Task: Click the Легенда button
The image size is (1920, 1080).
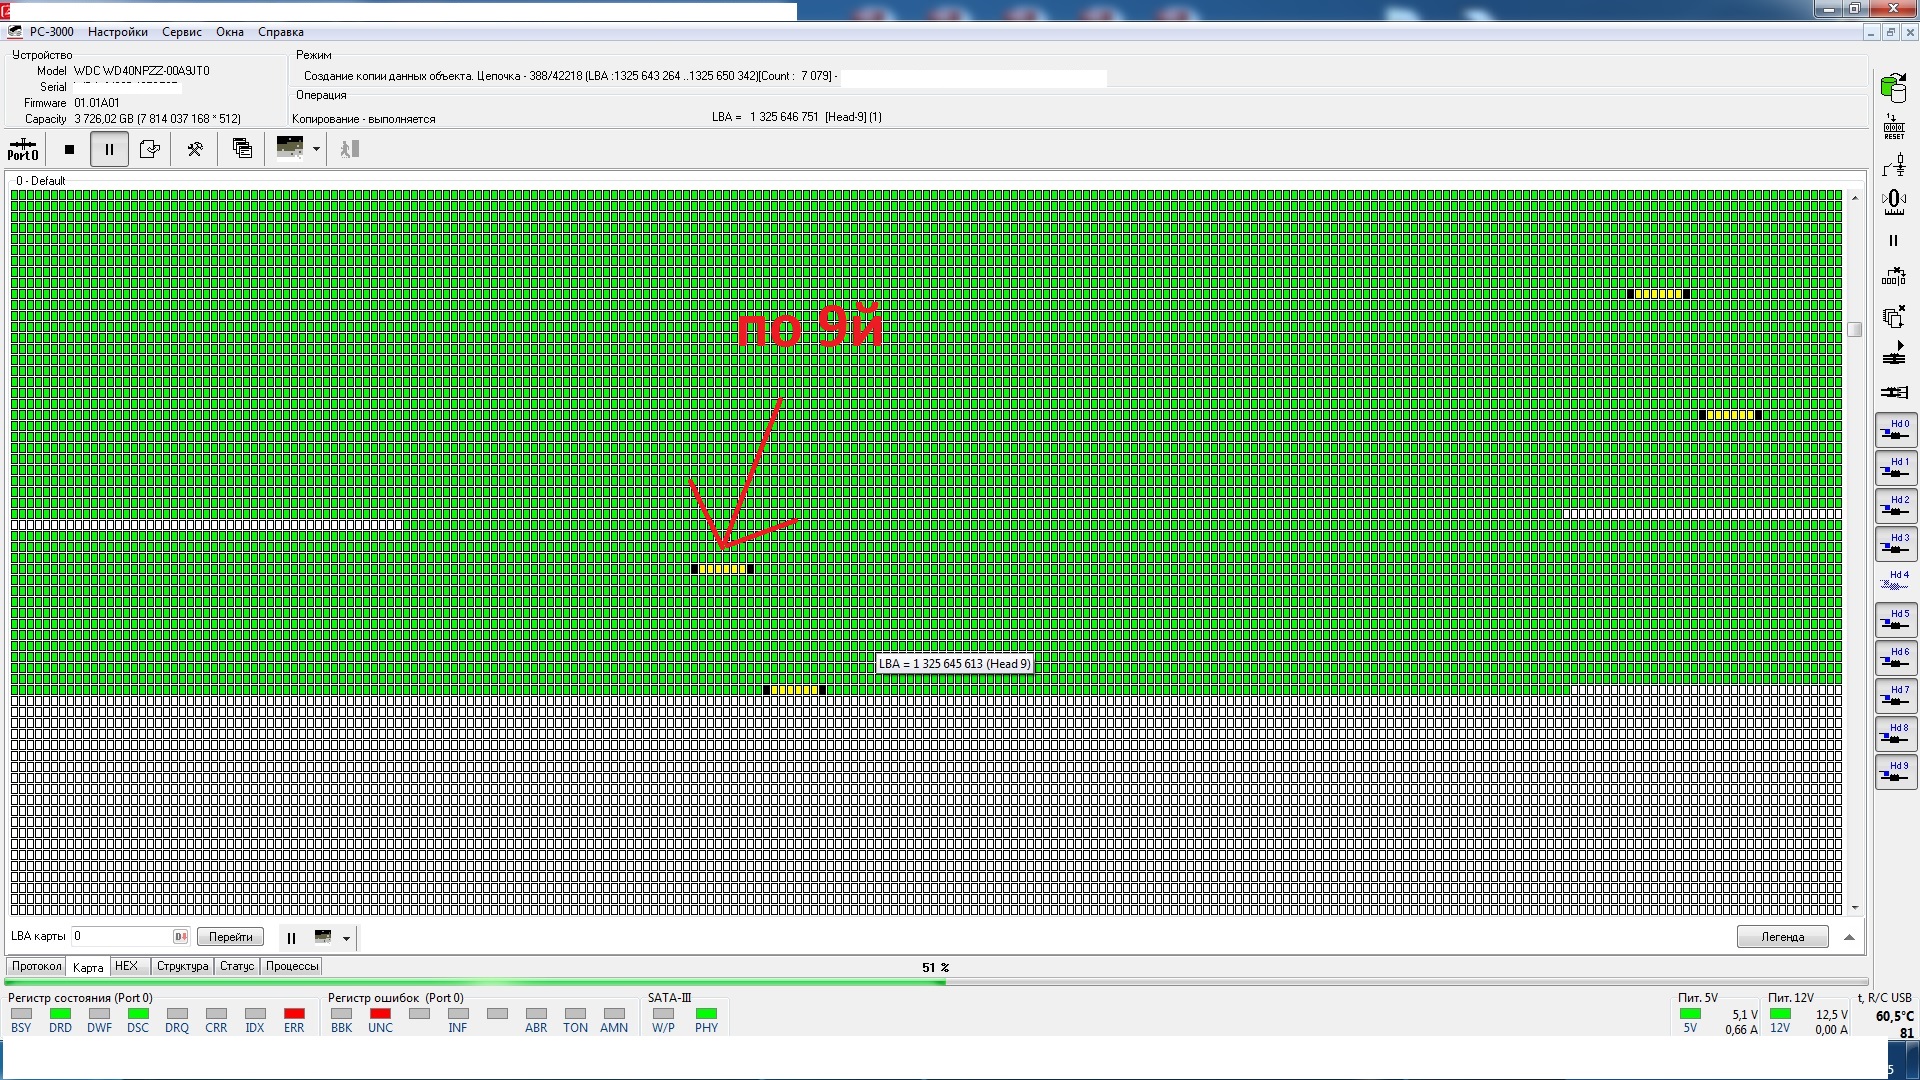Action: click(1782, 937)
